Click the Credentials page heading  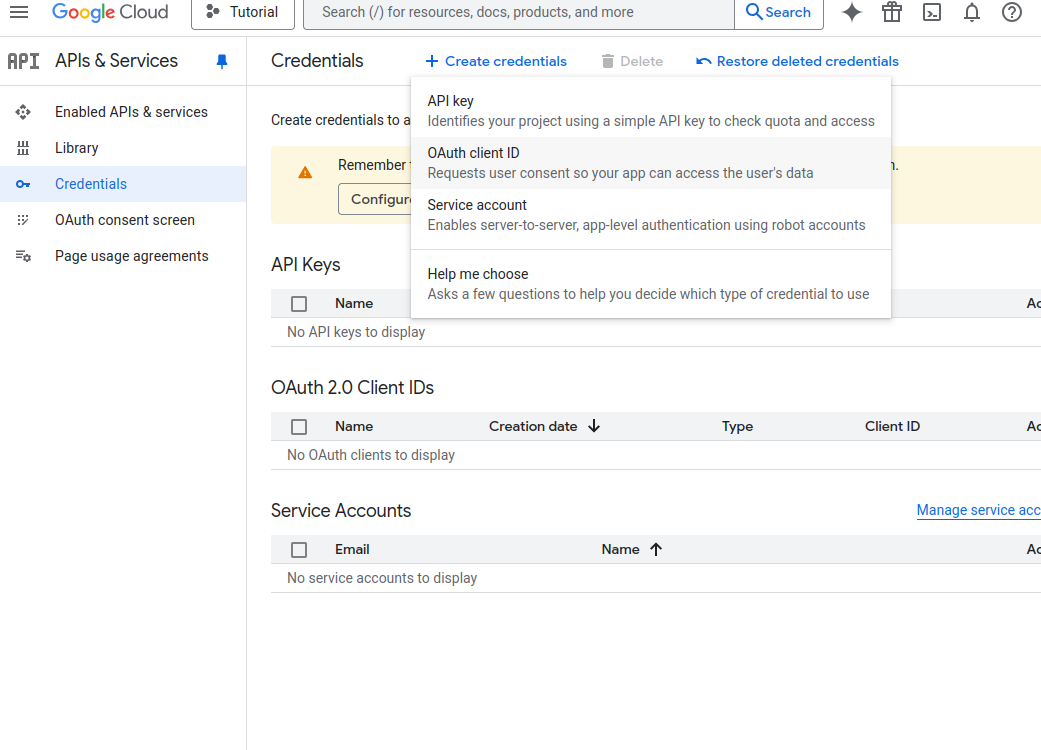coord(317,60)
